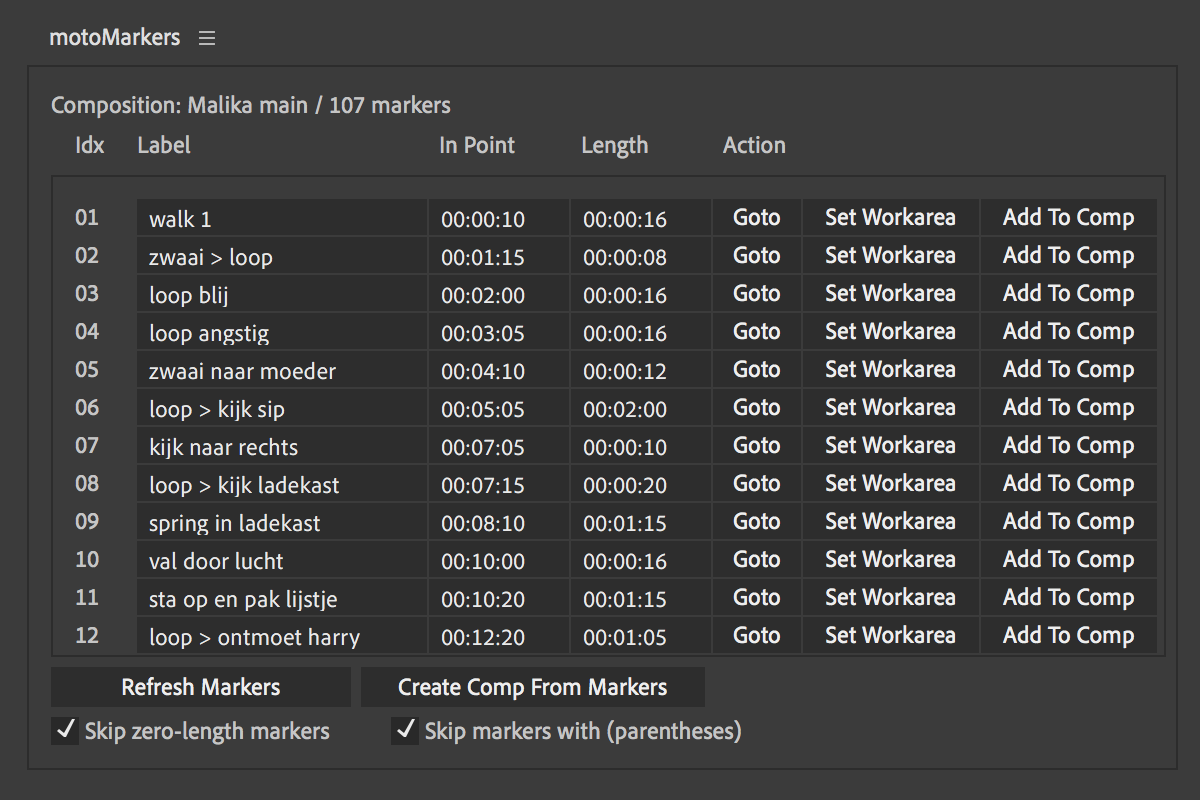
Task: Set Workarea for loop angstig
Action: coord(890,332)
